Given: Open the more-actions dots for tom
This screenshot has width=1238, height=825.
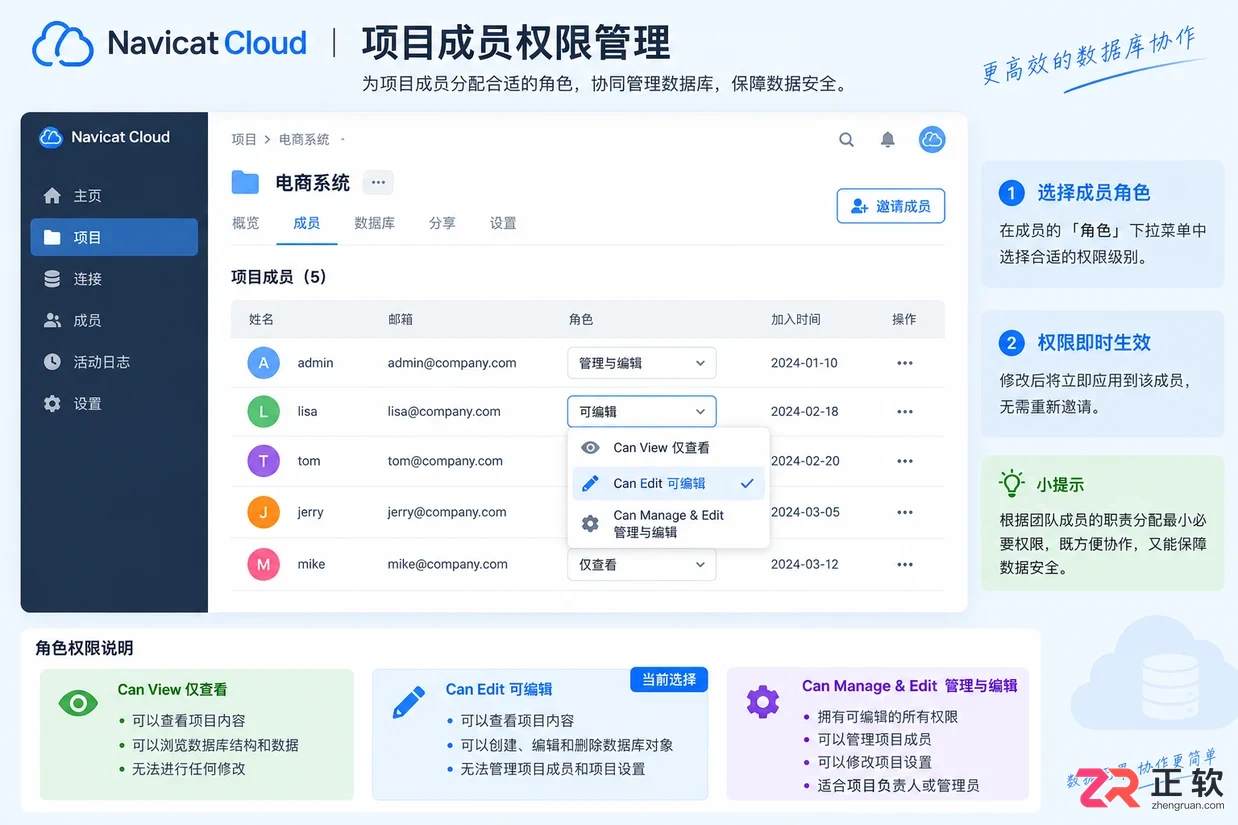Looking at the screenshot, I should (905, 461).
